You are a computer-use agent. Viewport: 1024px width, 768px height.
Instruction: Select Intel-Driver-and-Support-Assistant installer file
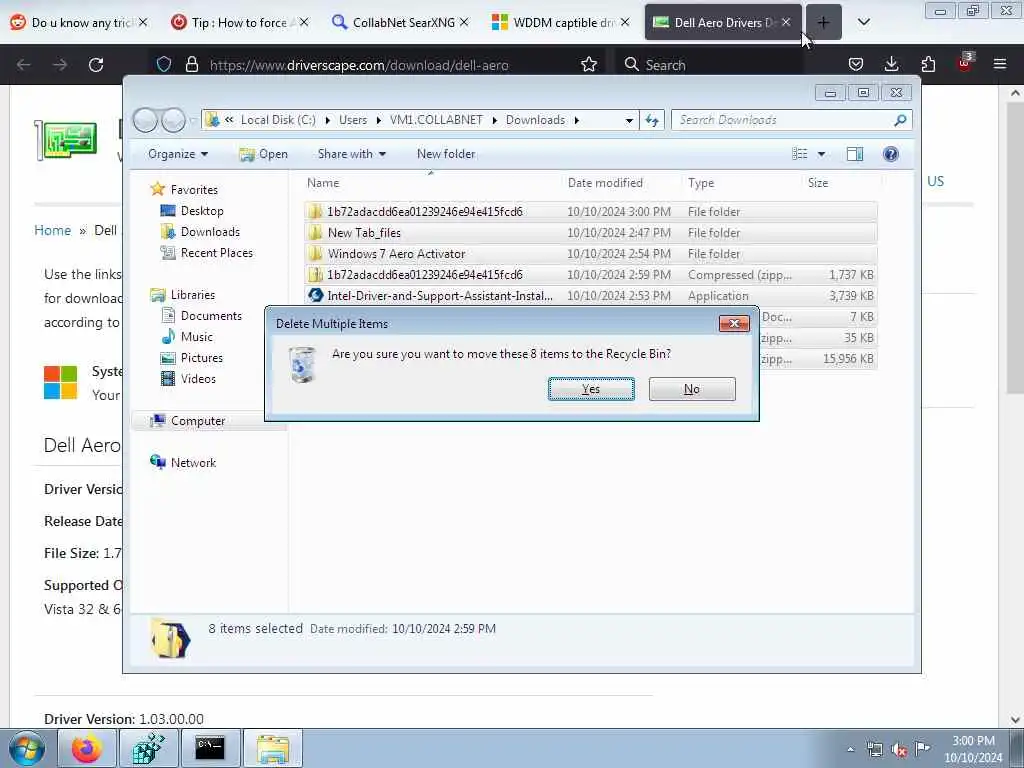tap(590, 296)
